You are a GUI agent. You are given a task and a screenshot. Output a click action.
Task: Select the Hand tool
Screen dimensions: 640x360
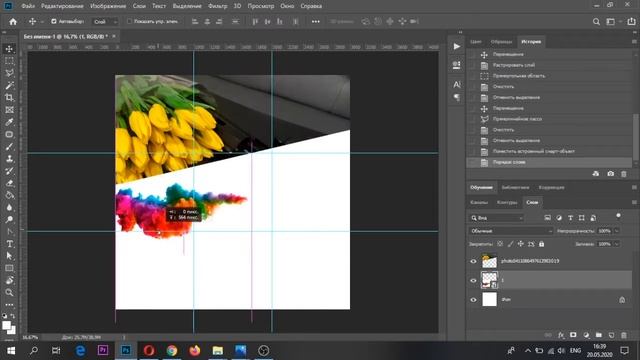[x=9, y=280]
